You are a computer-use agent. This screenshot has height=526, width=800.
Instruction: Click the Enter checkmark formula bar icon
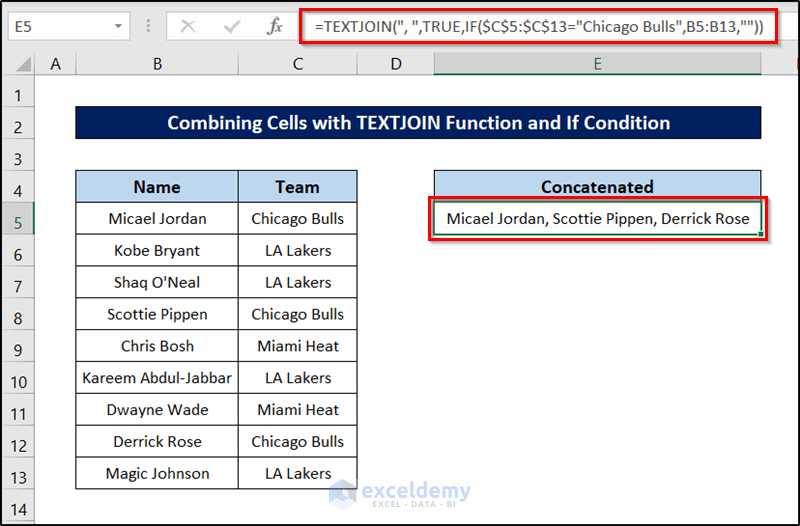pyautogui.click(x=232, y=26)
